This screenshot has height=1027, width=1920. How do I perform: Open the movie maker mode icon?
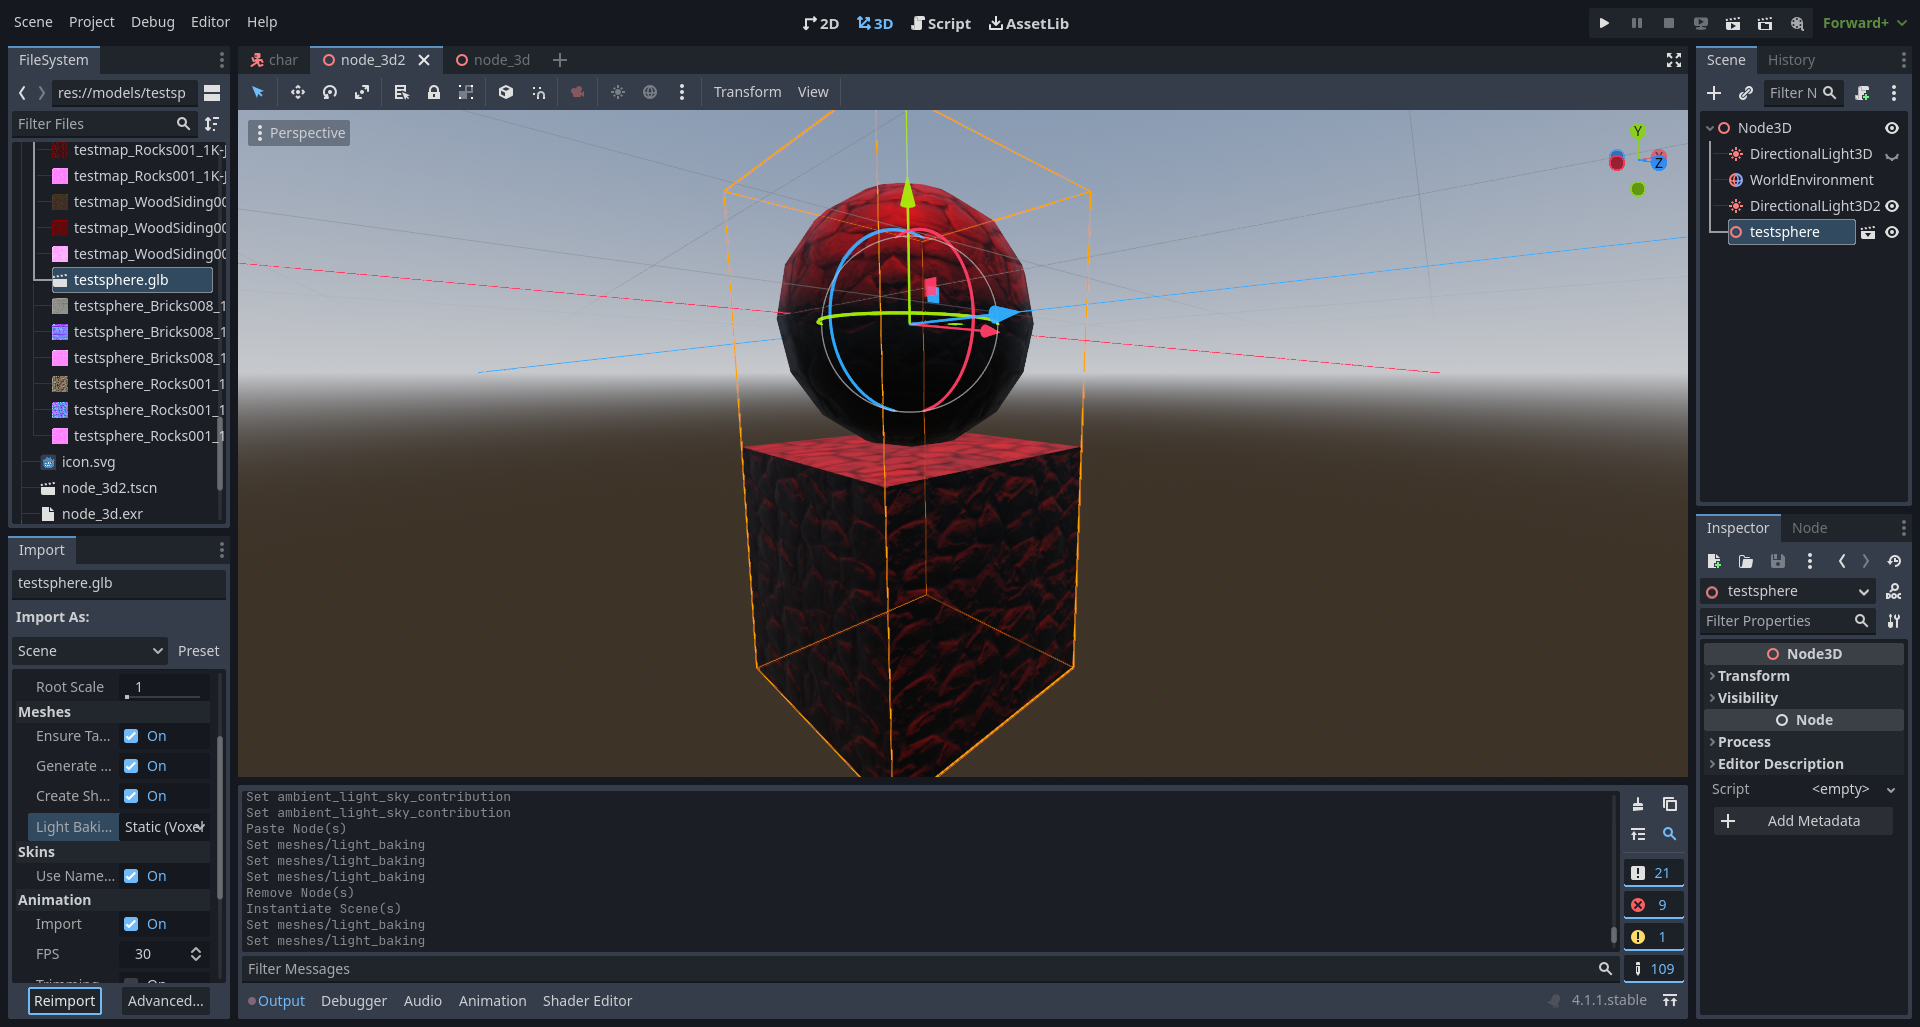coord(1766,22)
